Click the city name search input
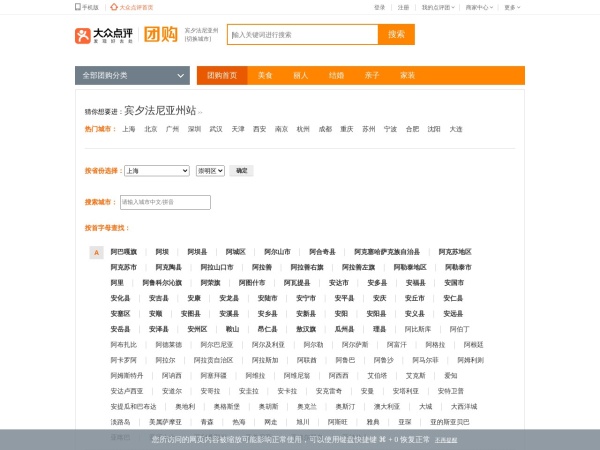Viewport: 600px width, 450px height. (x=164, y=202)
